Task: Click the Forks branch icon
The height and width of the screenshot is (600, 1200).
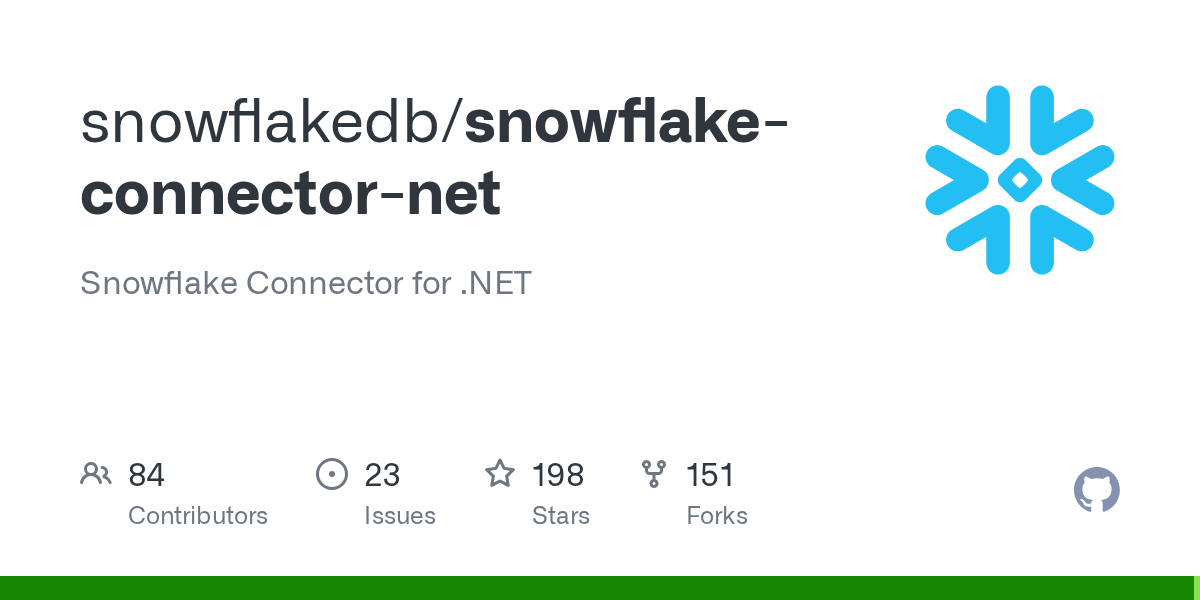Action: pyautogui.click(x=654, y=474)
